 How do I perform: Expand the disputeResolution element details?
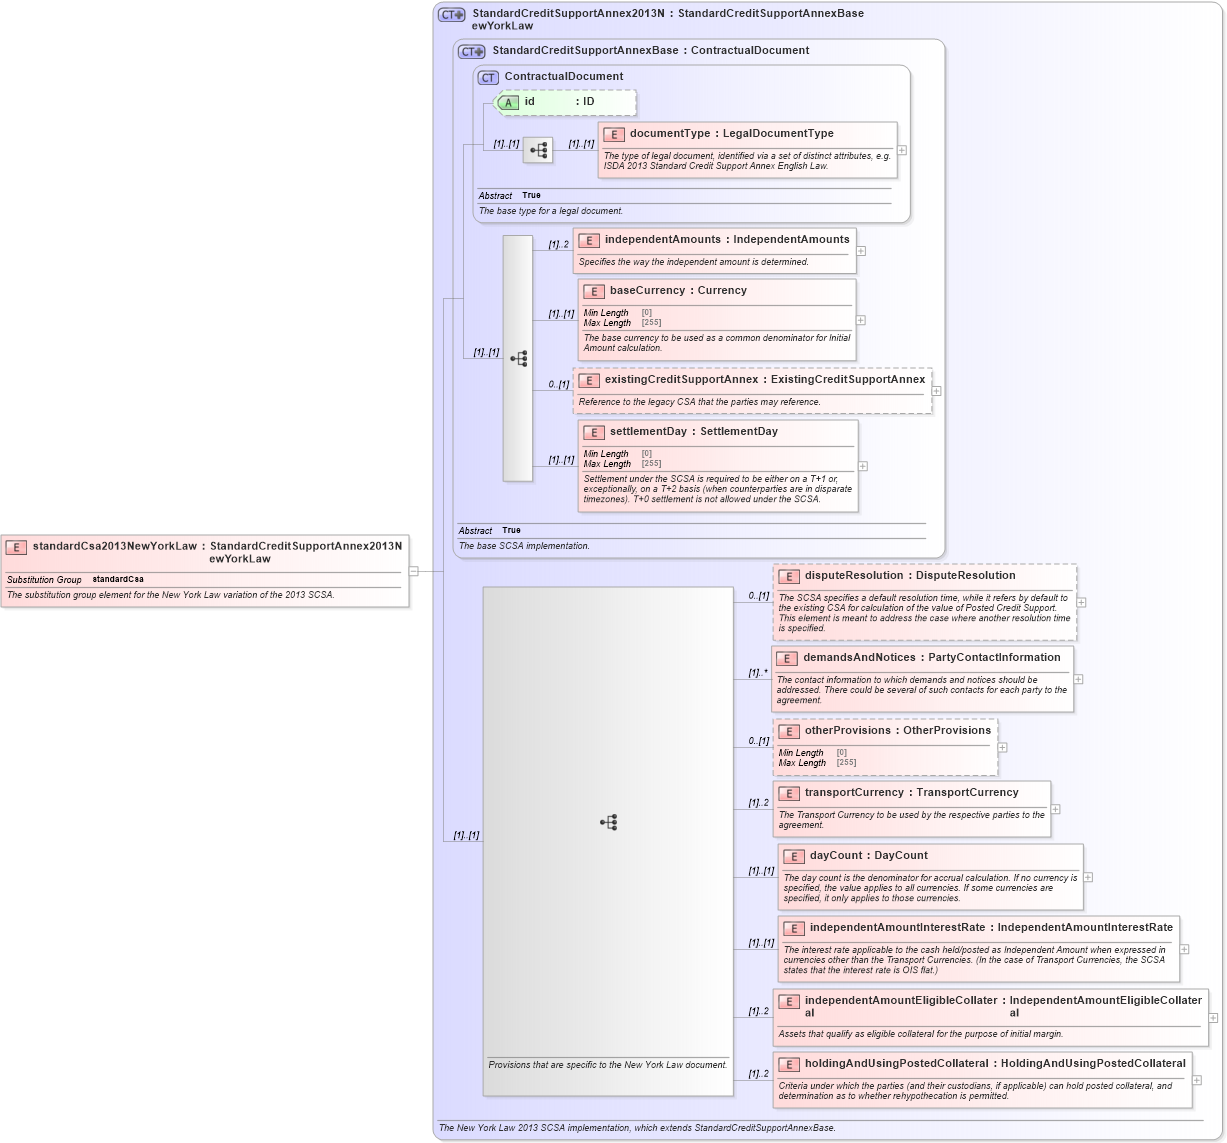pyautogui.click(x=1083, y=601)
